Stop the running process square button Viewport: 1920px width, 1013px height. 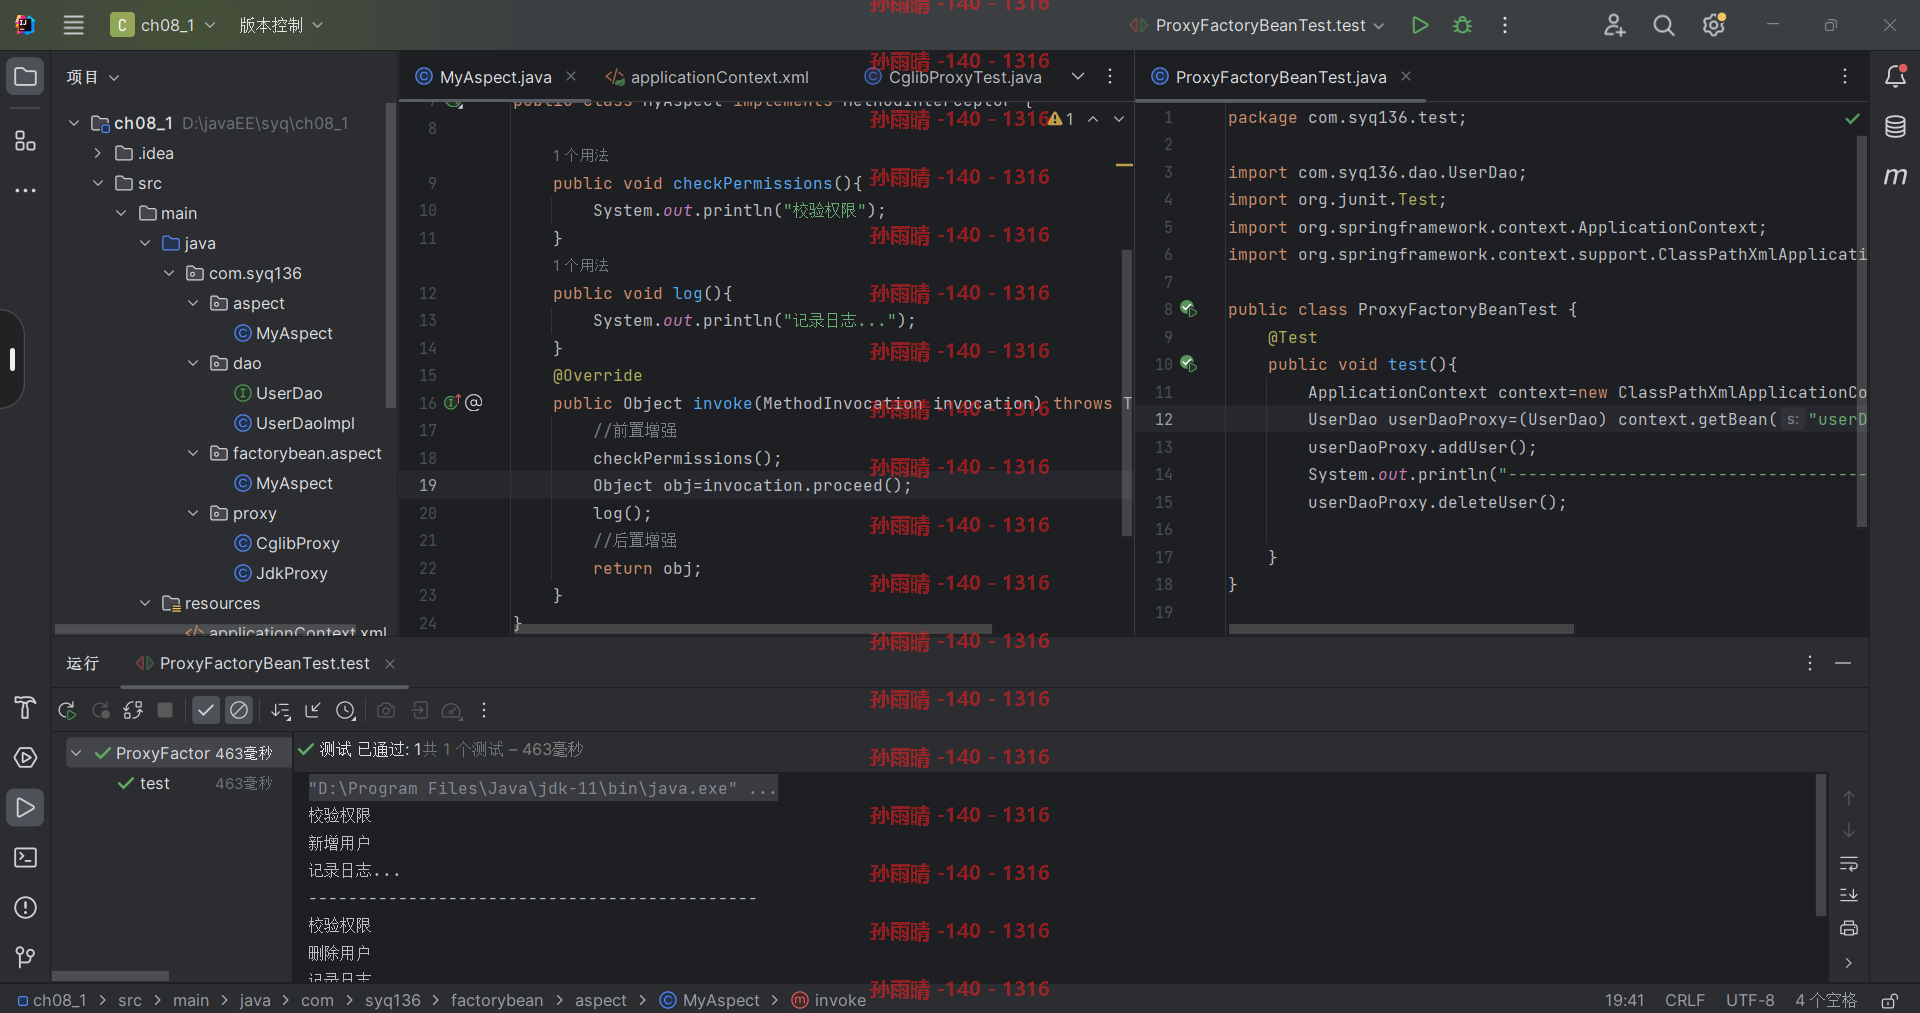(165, 710)
